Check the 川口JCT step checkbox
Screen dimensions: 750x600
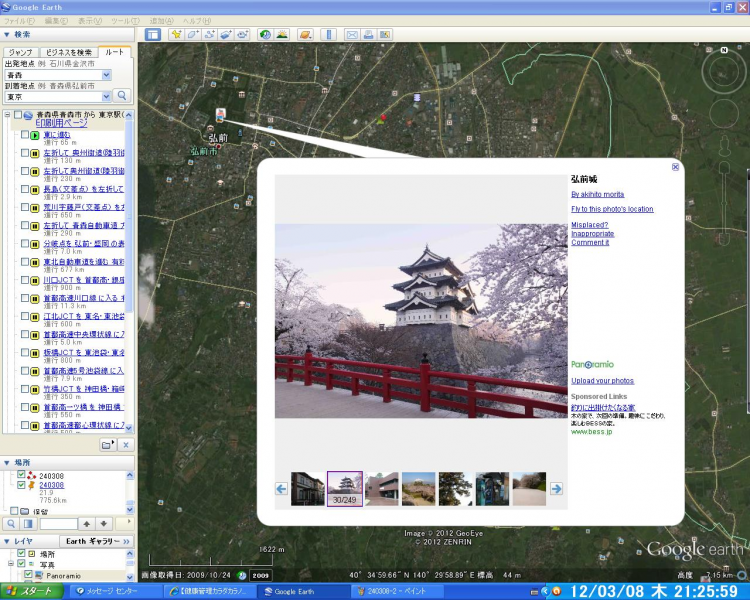24,280
